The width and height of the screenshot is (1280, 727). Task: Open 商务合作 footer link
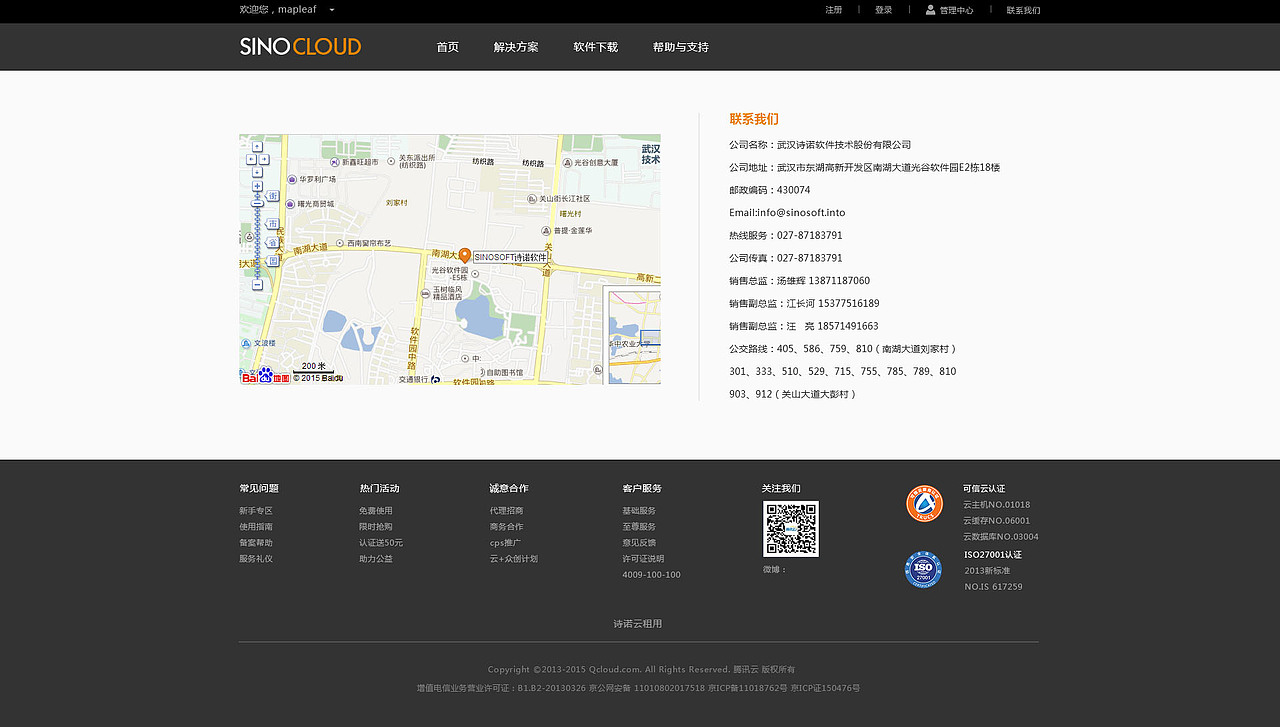[x=506, y=527]
